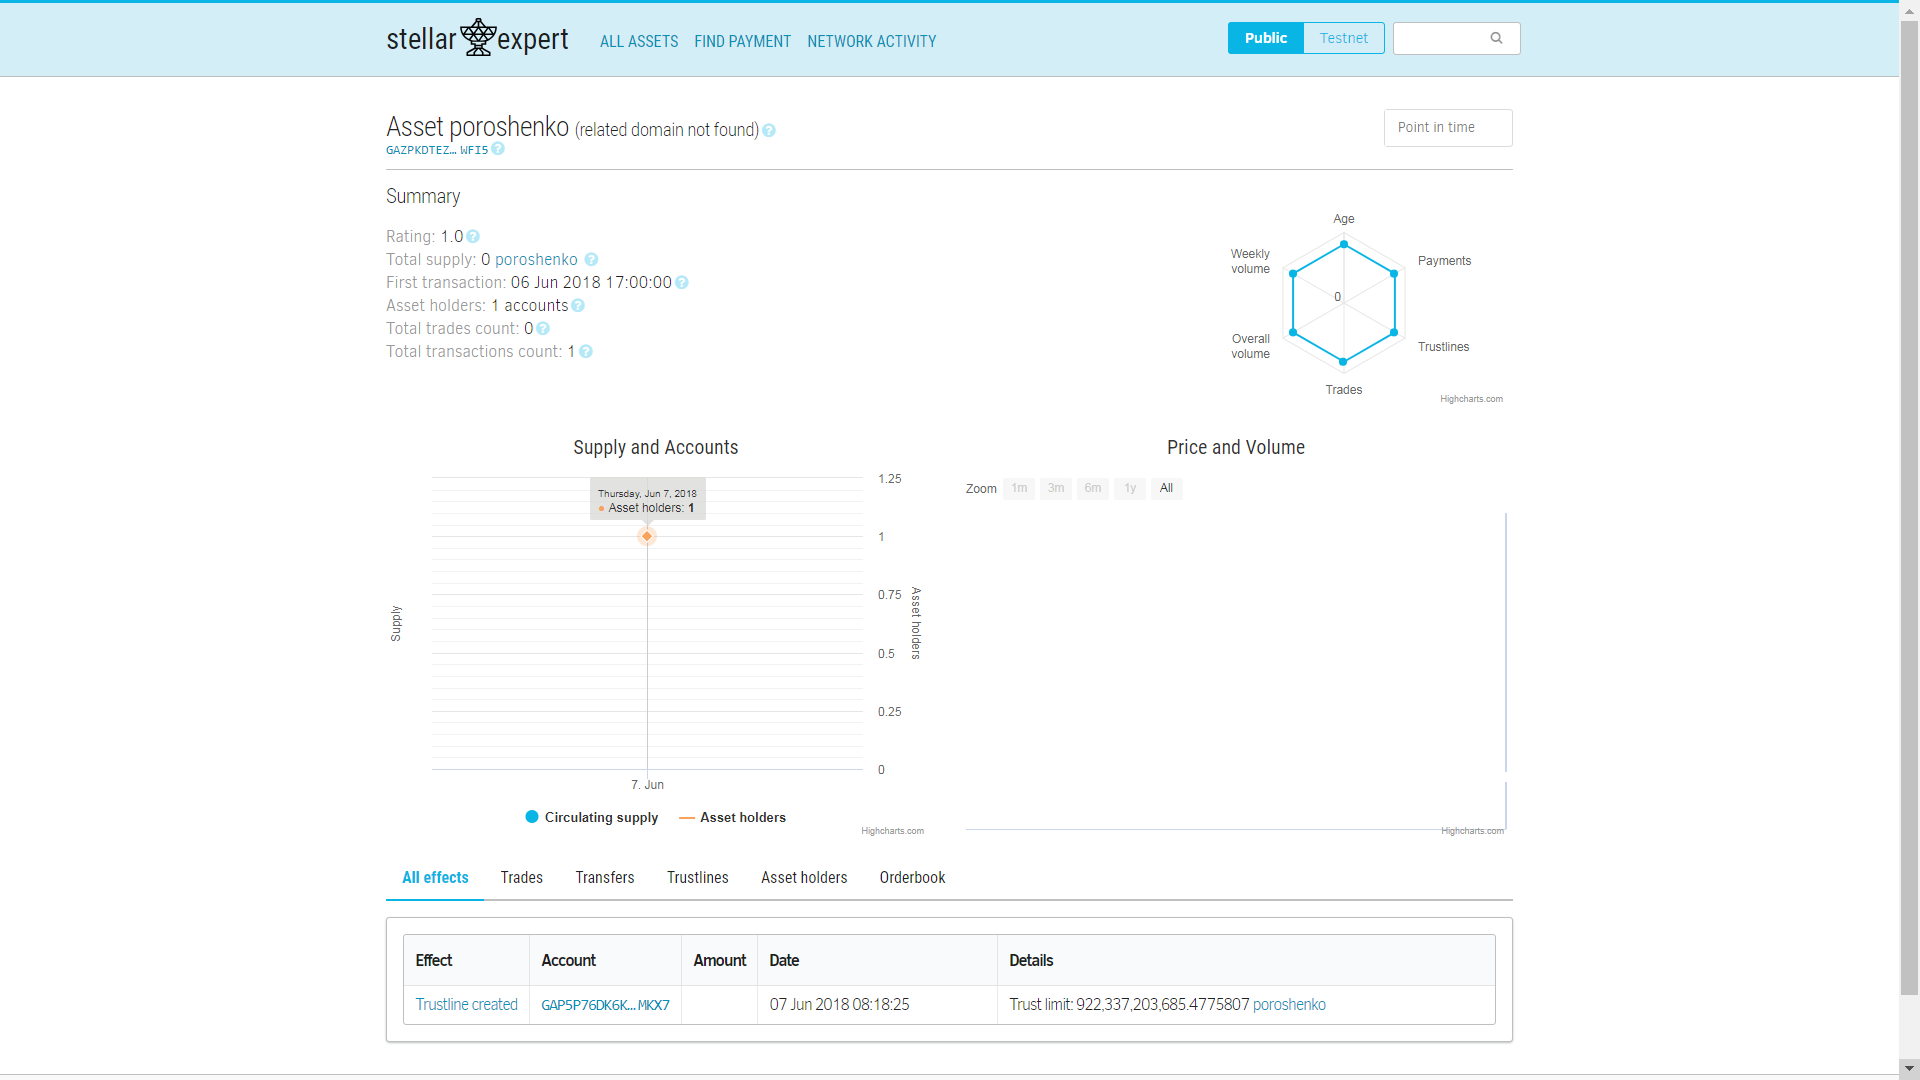Screen dimensions: 1920x1080
Task: Toggle Asset holders legend series
Action: click(x=733, y=818)
